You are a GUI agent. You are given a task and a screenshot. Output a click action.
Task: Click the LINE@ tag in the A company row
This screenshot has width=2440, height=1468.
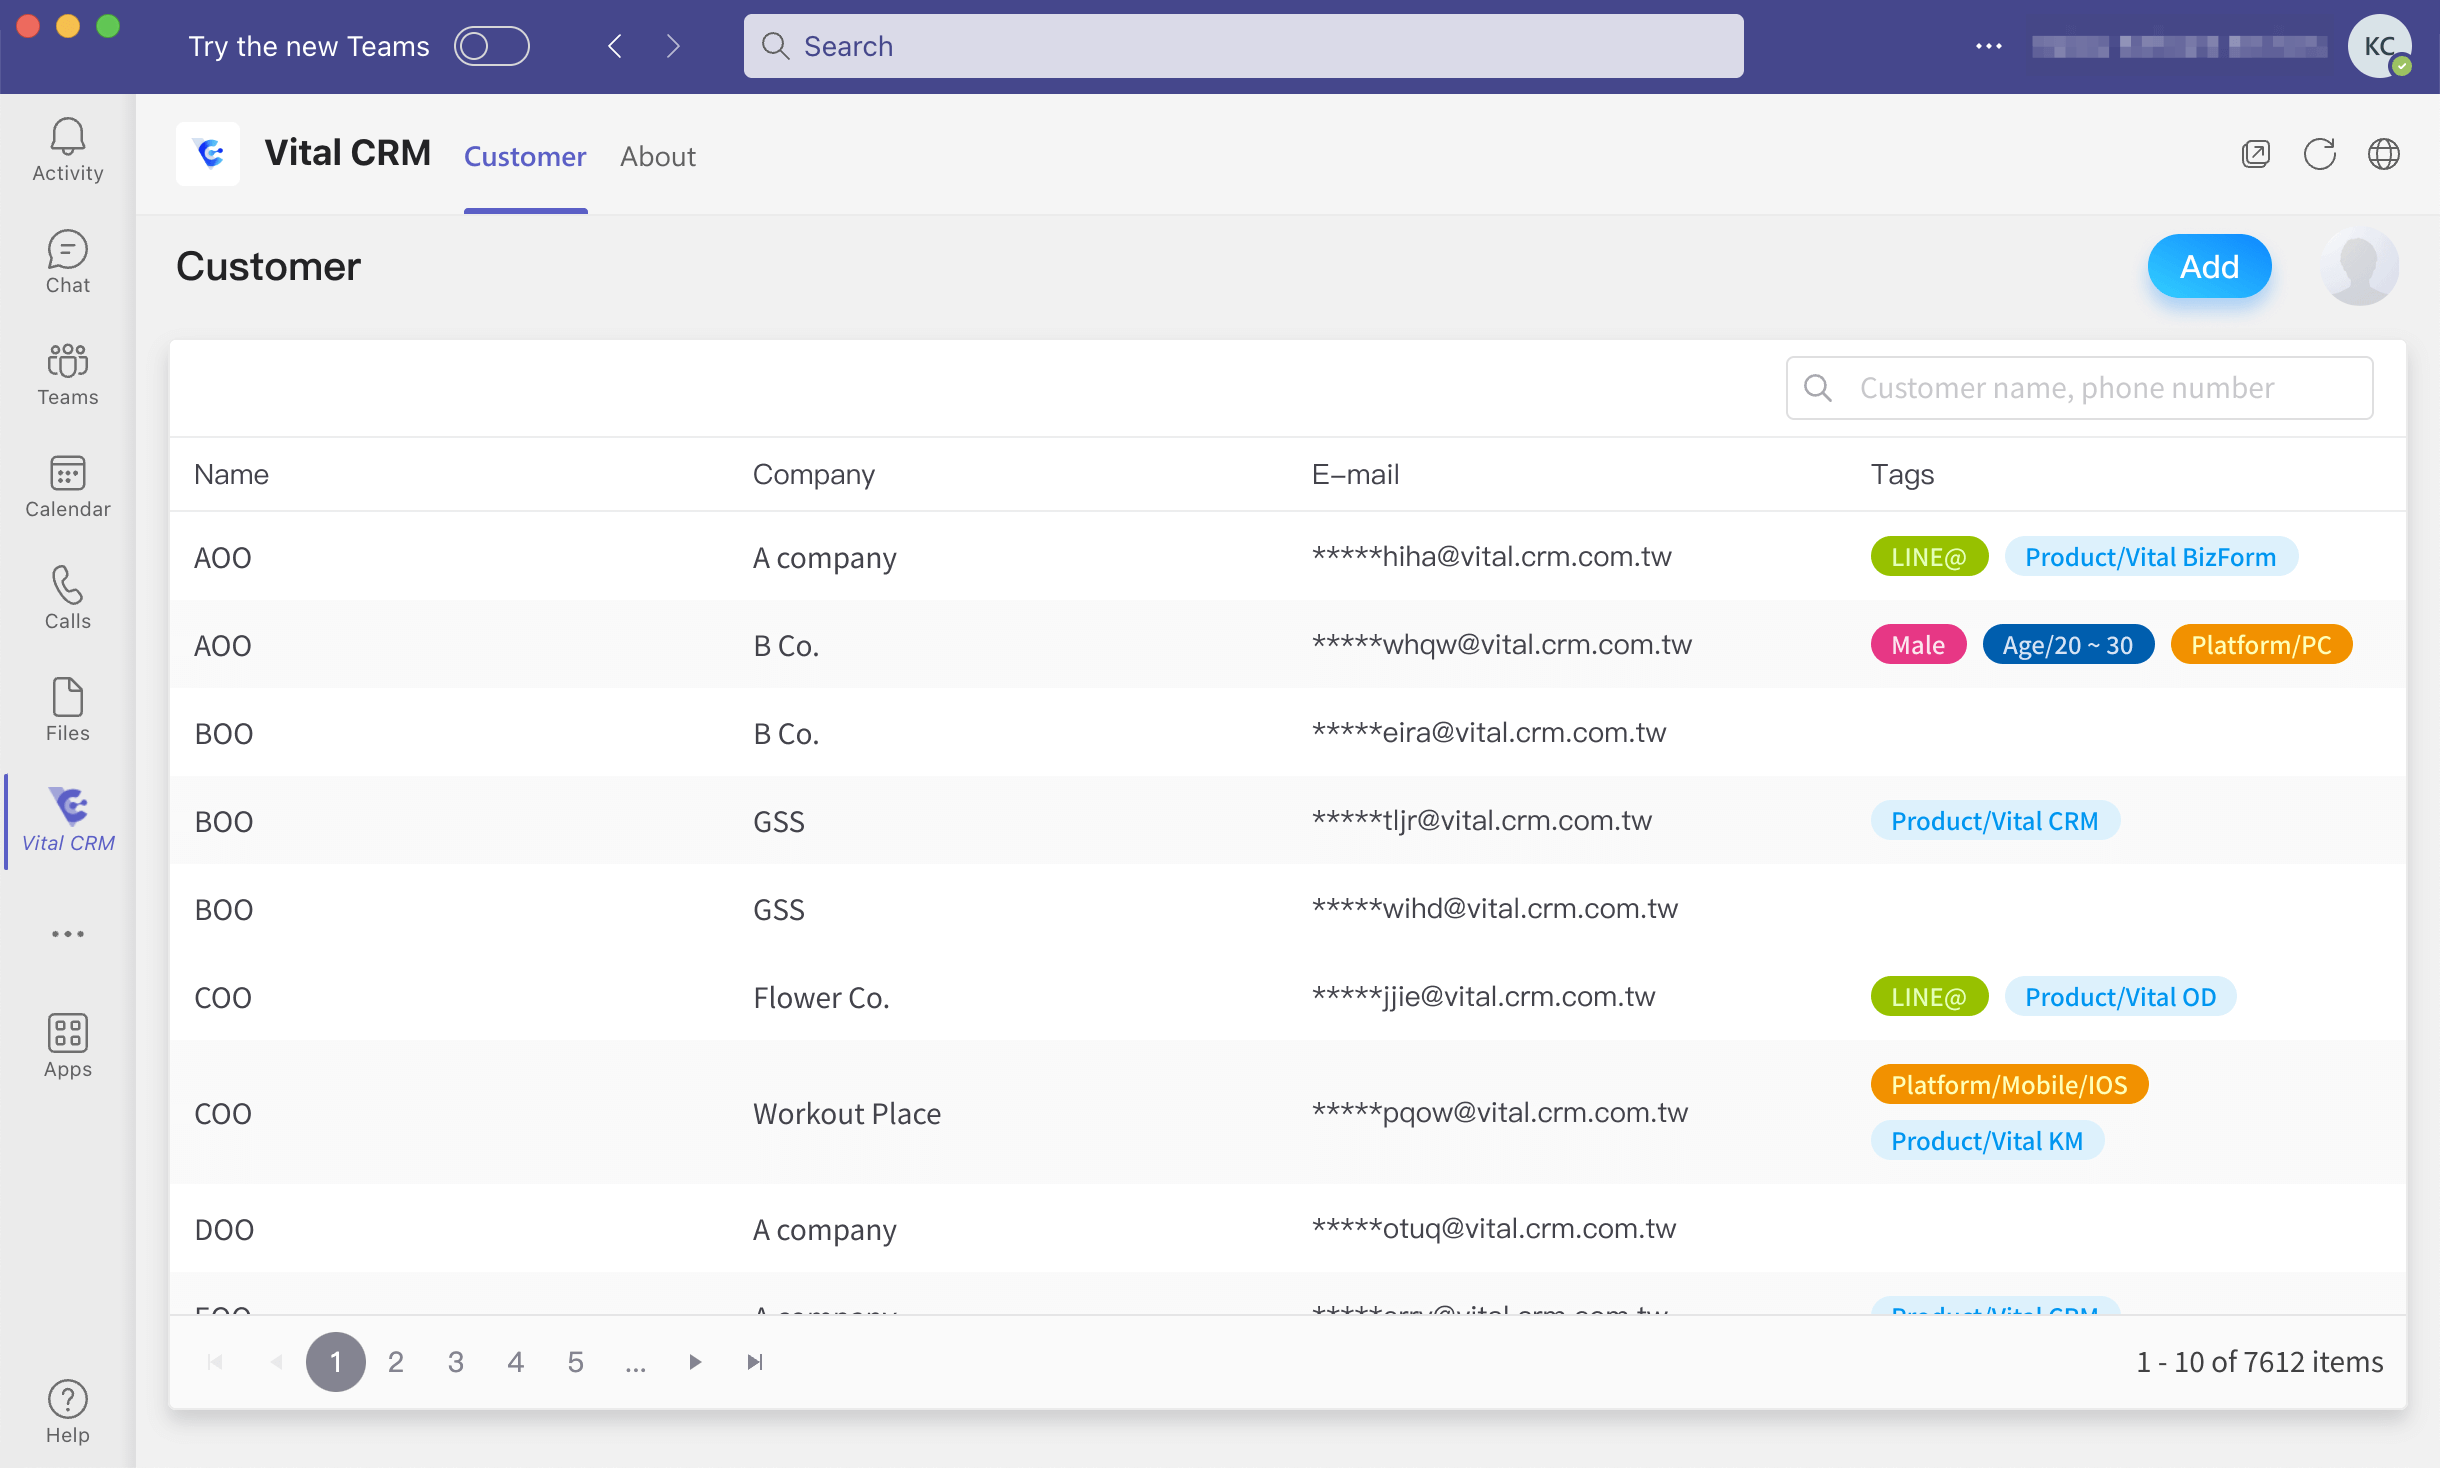pyautogui.click(x=1929, y=557)
